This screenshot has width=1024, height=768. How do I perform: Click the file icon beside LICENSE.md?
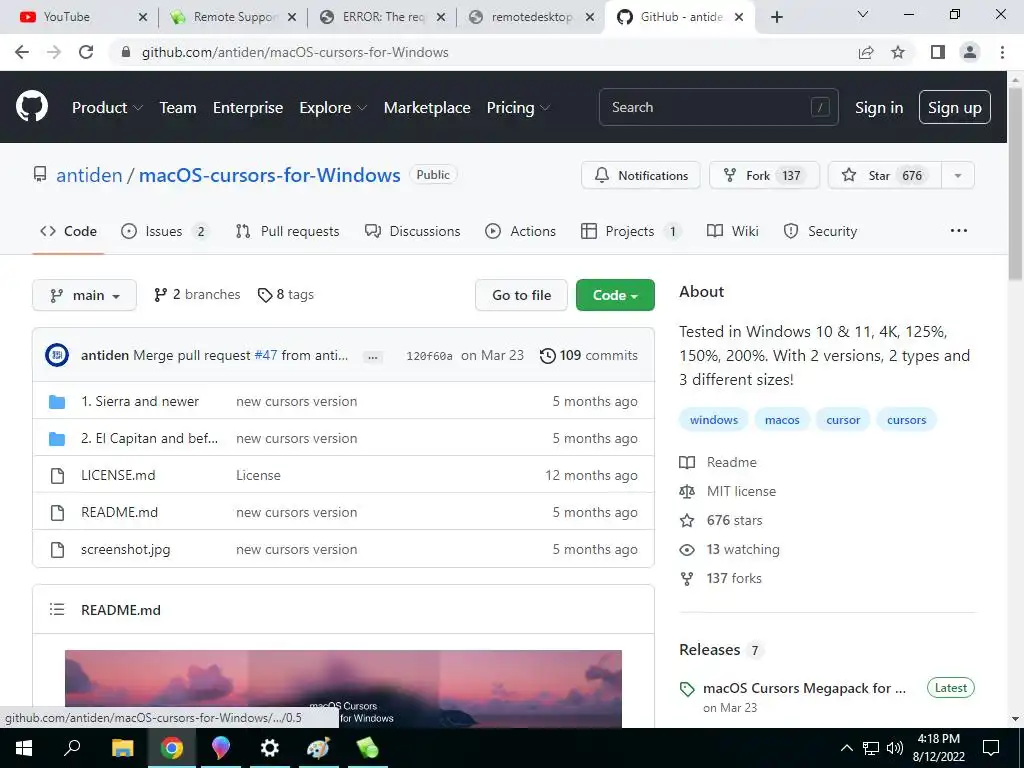point(57,475)
